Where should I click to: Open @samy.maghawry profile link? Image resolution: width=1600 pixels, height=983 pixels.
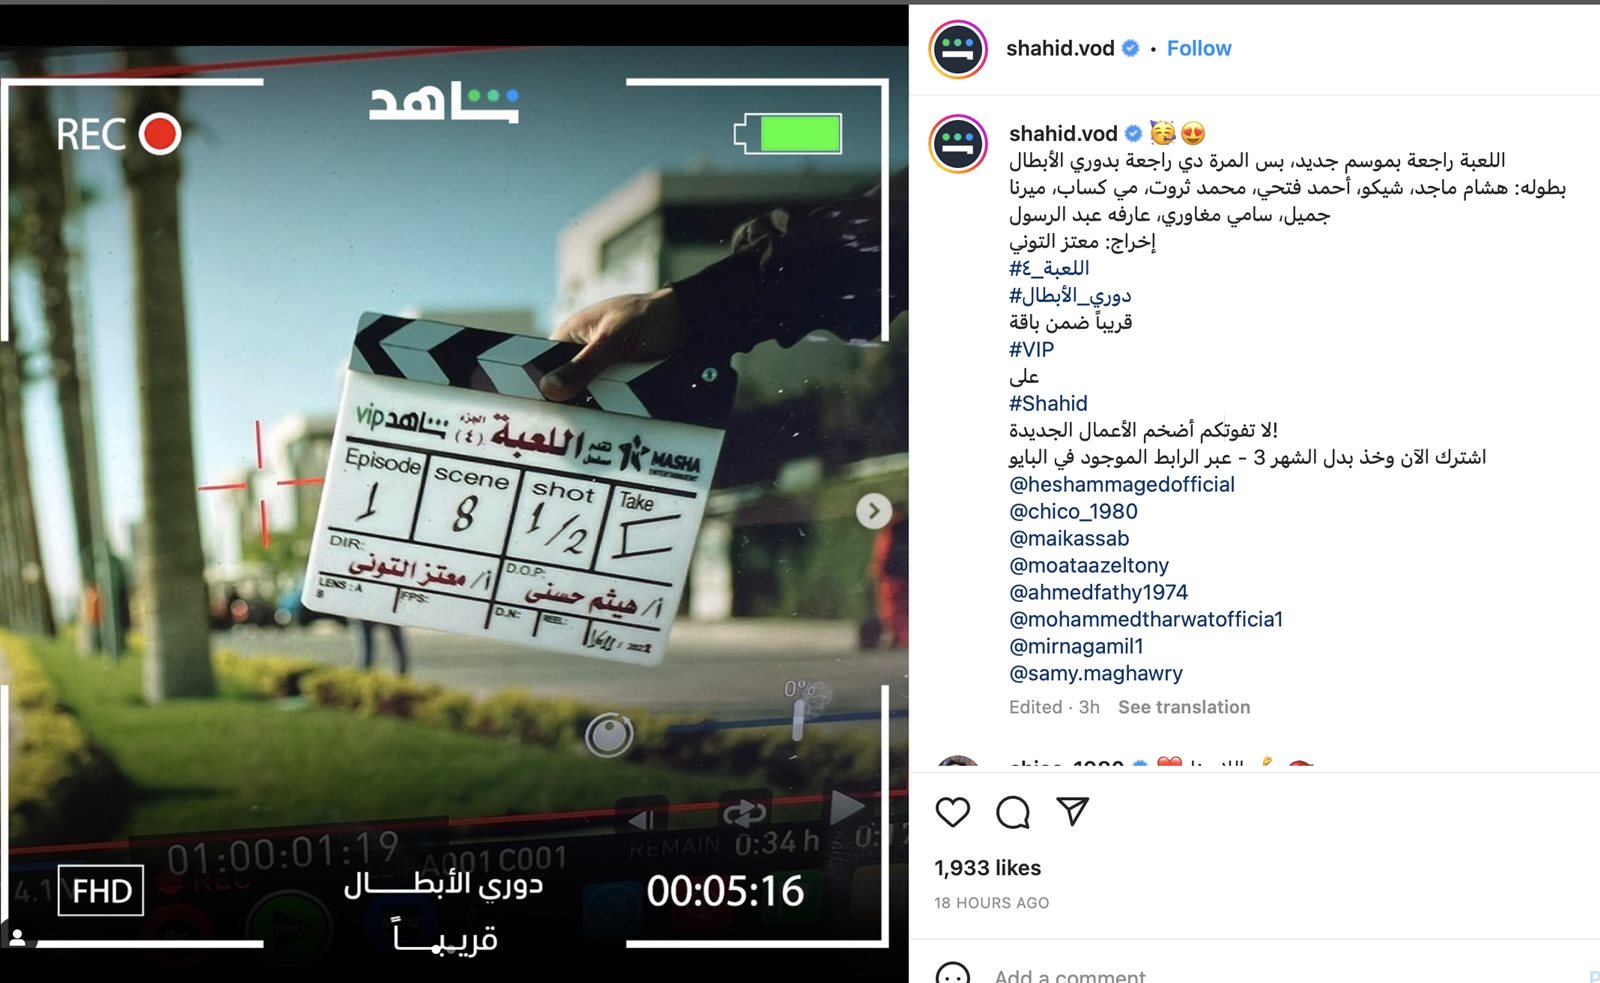pos(1095,673)
